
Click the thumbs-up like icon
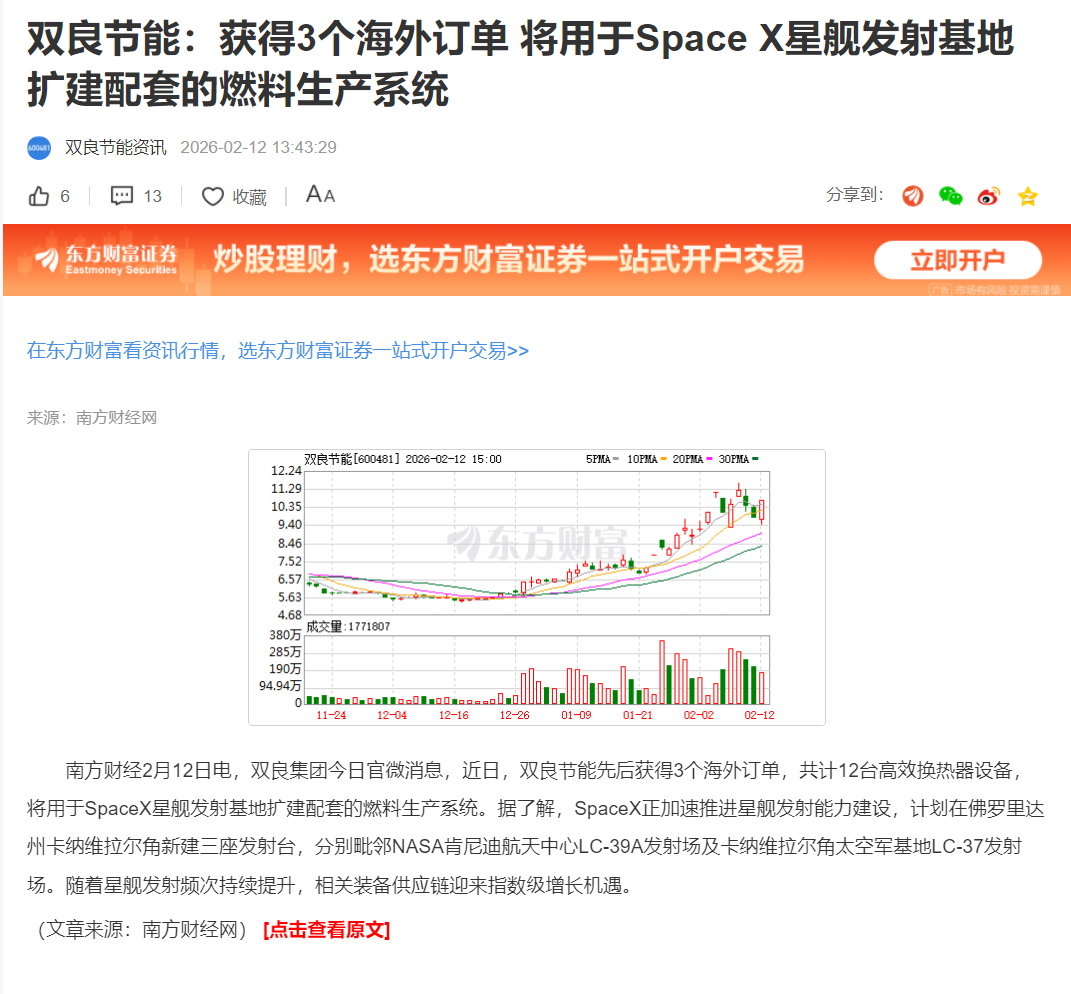pos(39,196)
